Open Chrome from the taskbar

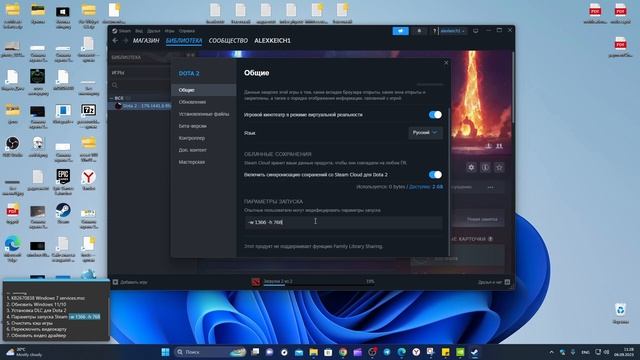343,352
